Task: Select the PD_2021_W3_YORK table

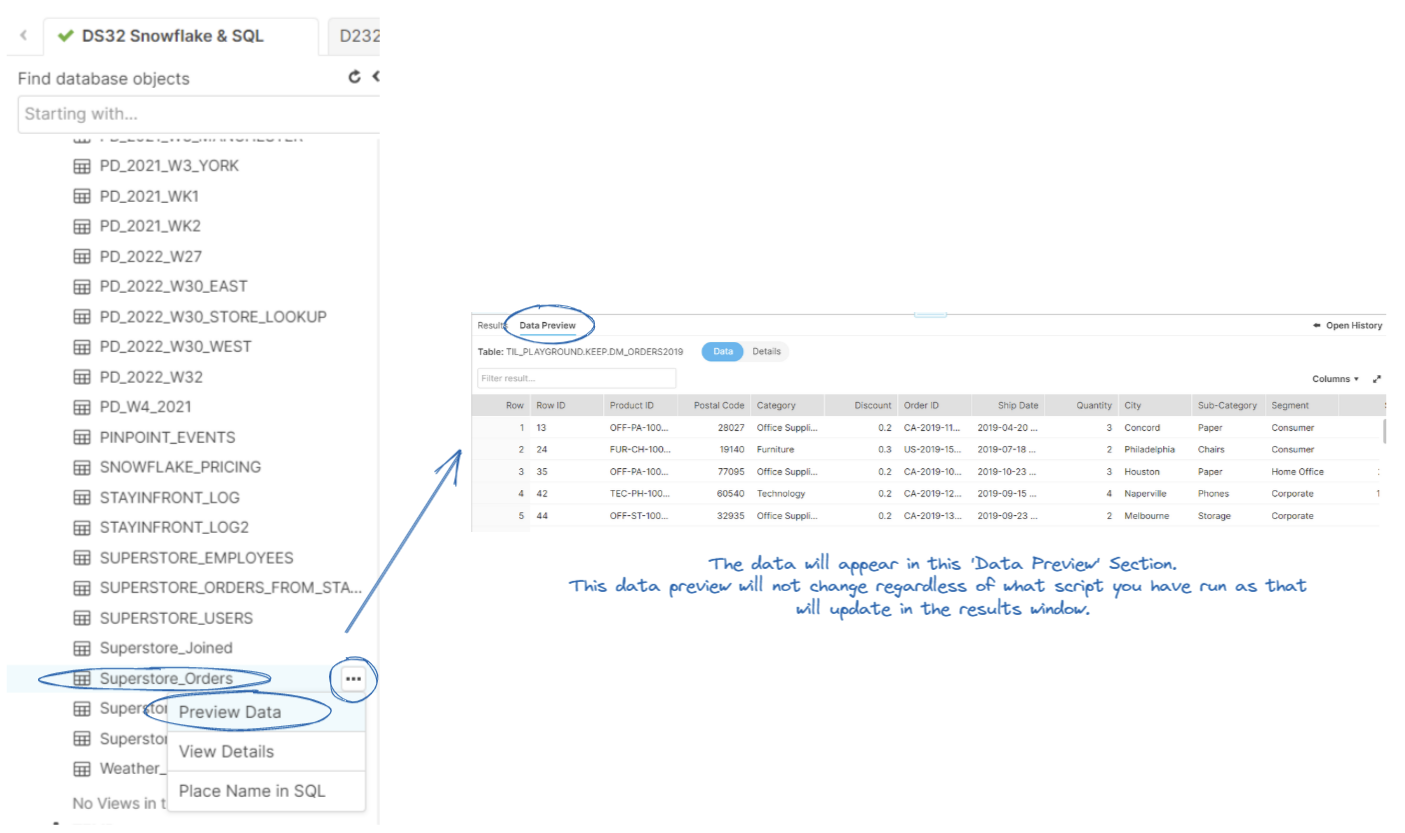Action: (x=169, y=166)
